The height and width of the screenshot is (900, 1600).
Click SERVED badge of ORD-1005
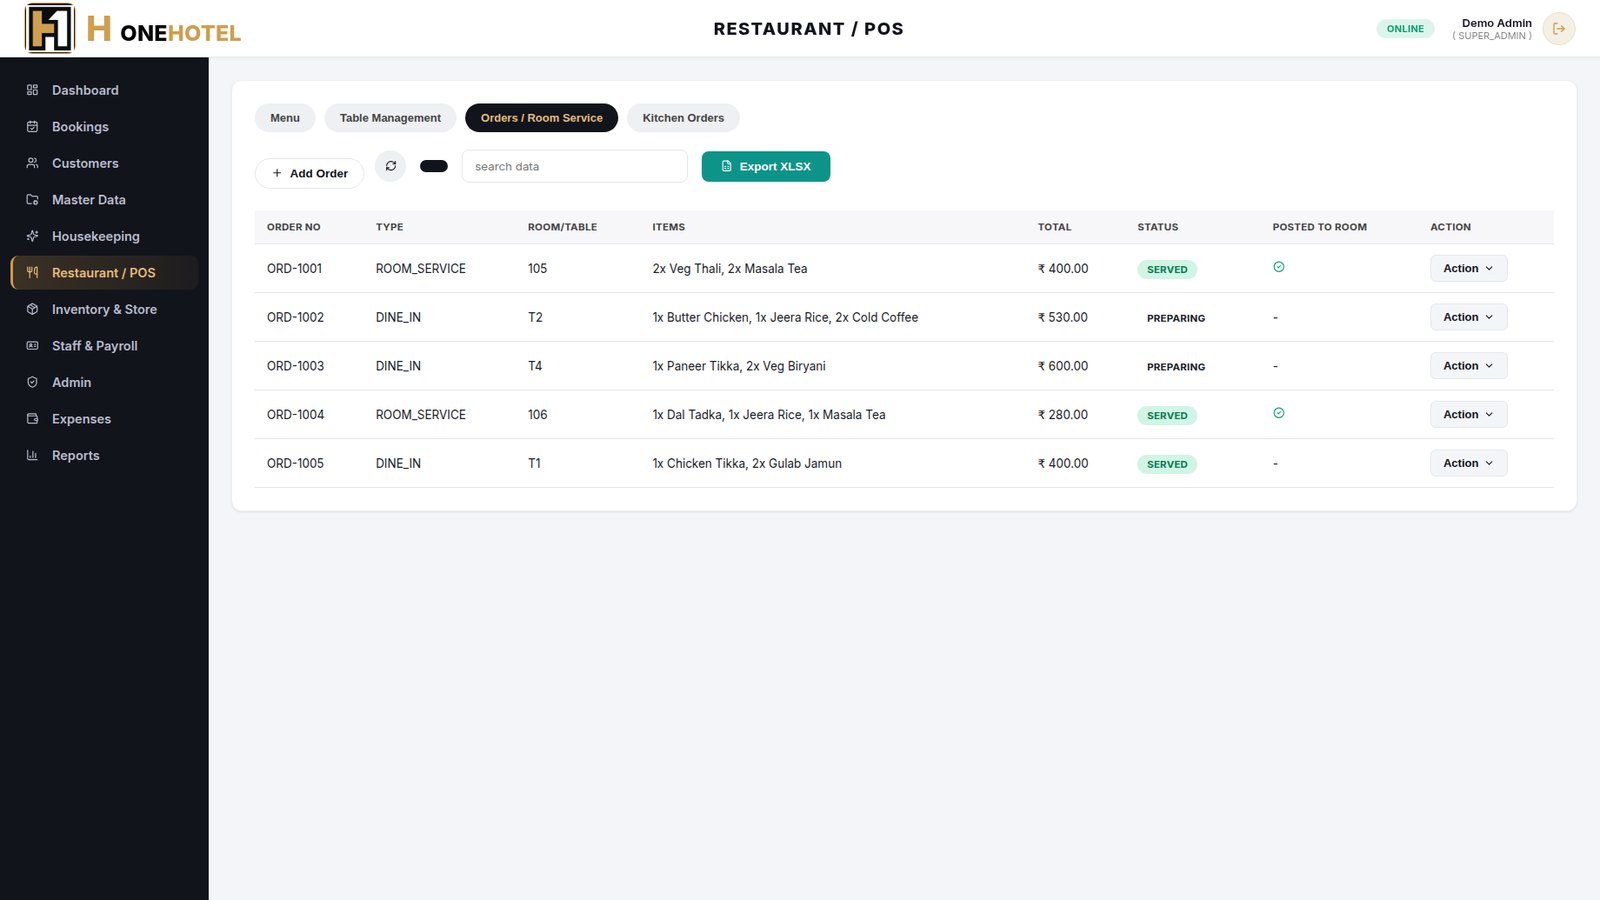[1167, 464]
